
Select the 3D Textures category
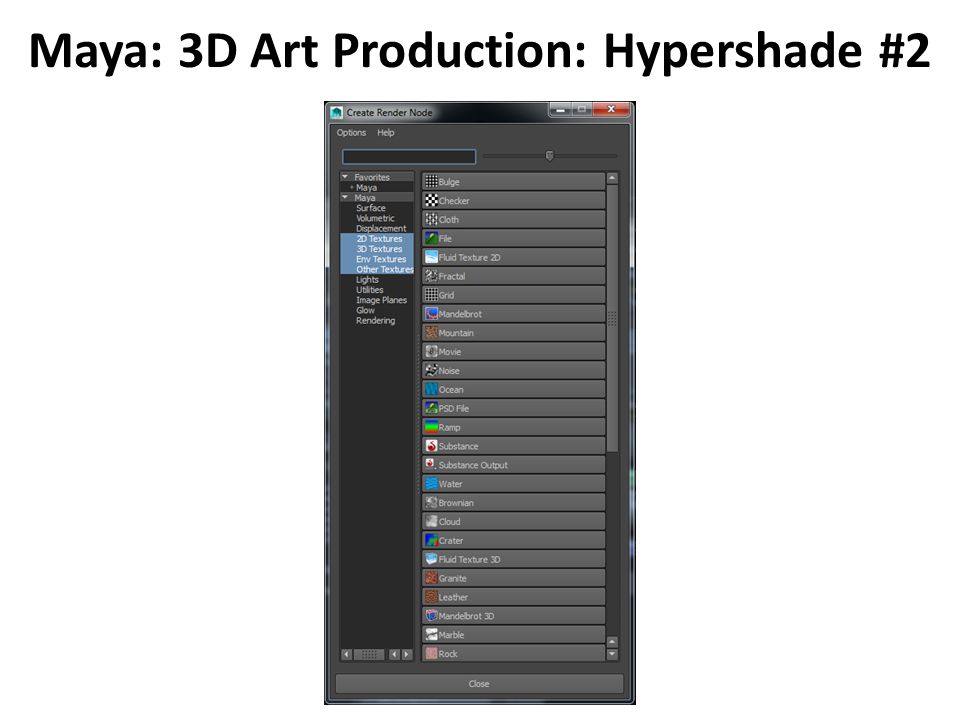point(379,249)
